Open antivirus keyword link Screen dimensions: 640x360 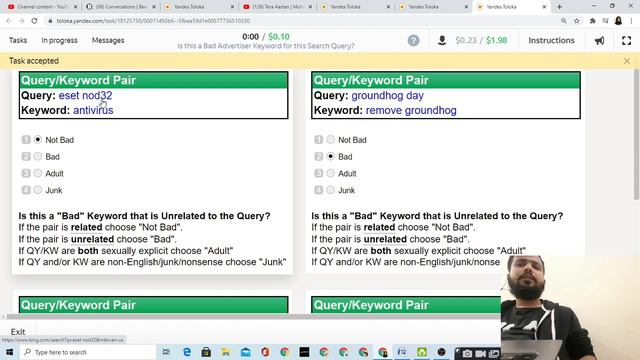click(x=93, y=110)
